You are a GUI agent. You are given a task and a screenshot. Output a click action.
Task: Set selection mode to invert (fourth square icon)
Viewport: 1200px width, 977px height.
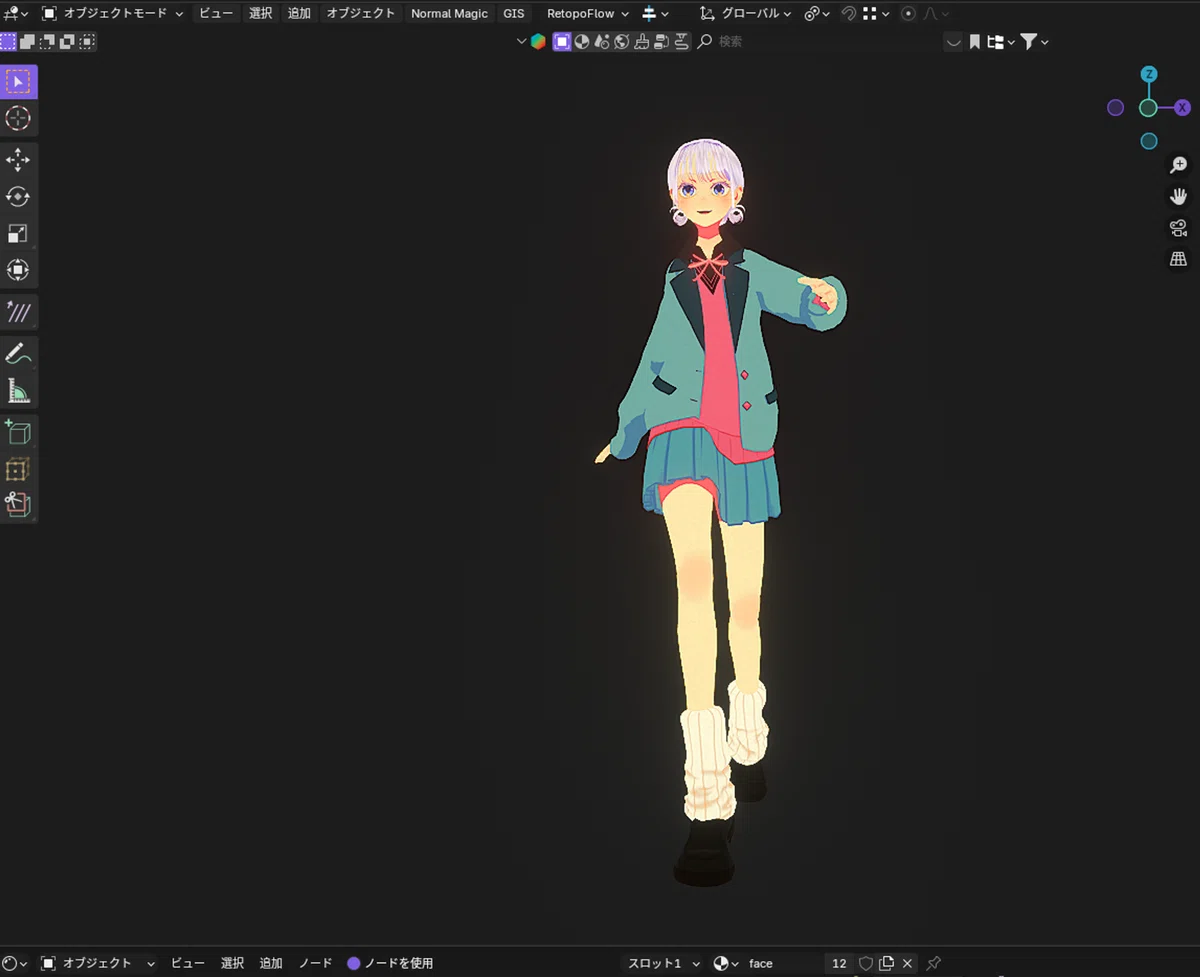68,42
